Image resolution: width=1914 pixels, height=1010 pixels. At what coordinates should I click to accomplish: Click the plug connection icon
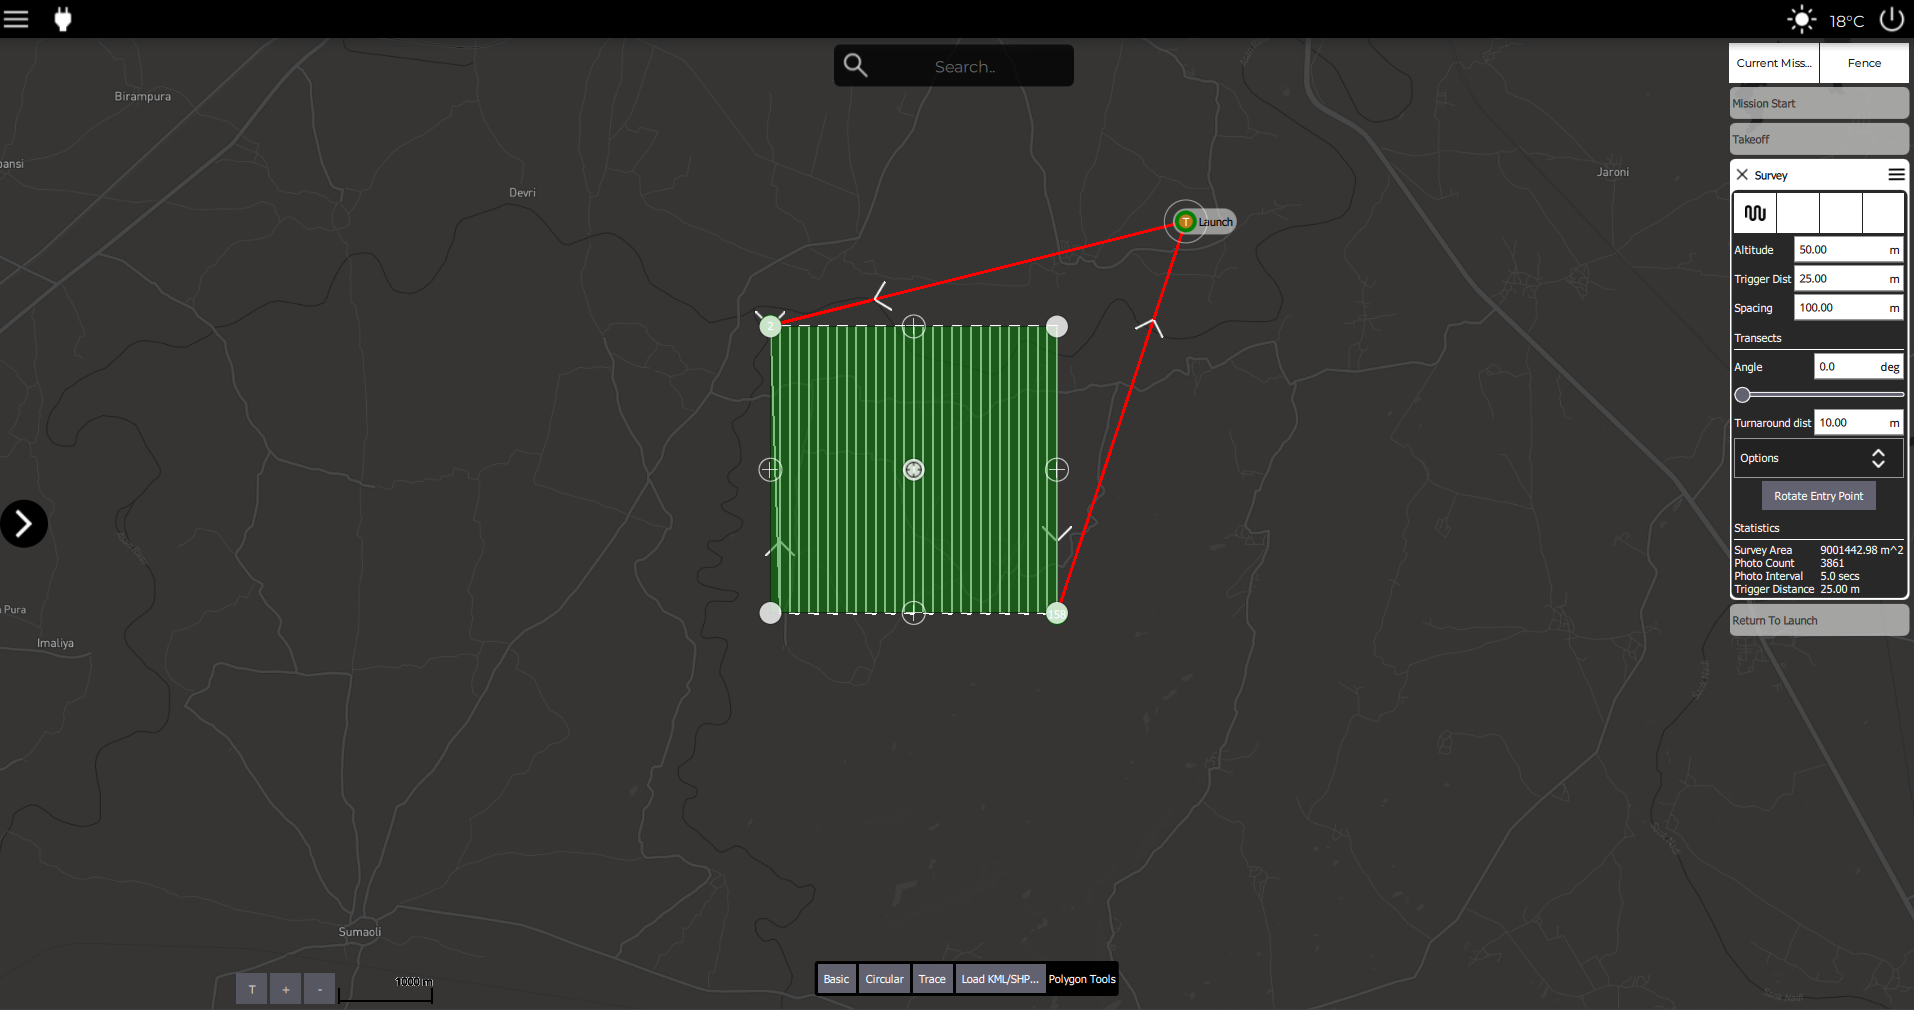(x=63, y=19)
